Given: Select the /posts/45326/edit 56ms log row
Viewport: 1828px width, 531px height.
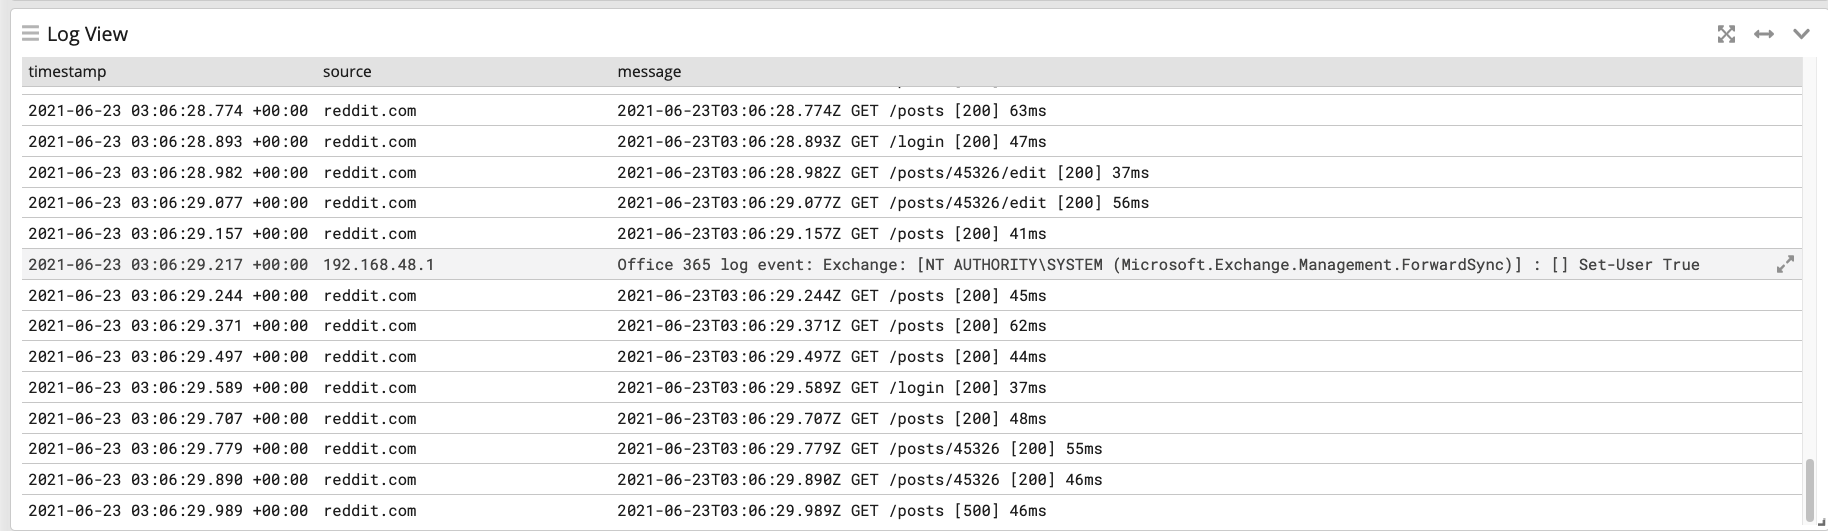Looking at the screenshot, I should [x=882, y=203].
